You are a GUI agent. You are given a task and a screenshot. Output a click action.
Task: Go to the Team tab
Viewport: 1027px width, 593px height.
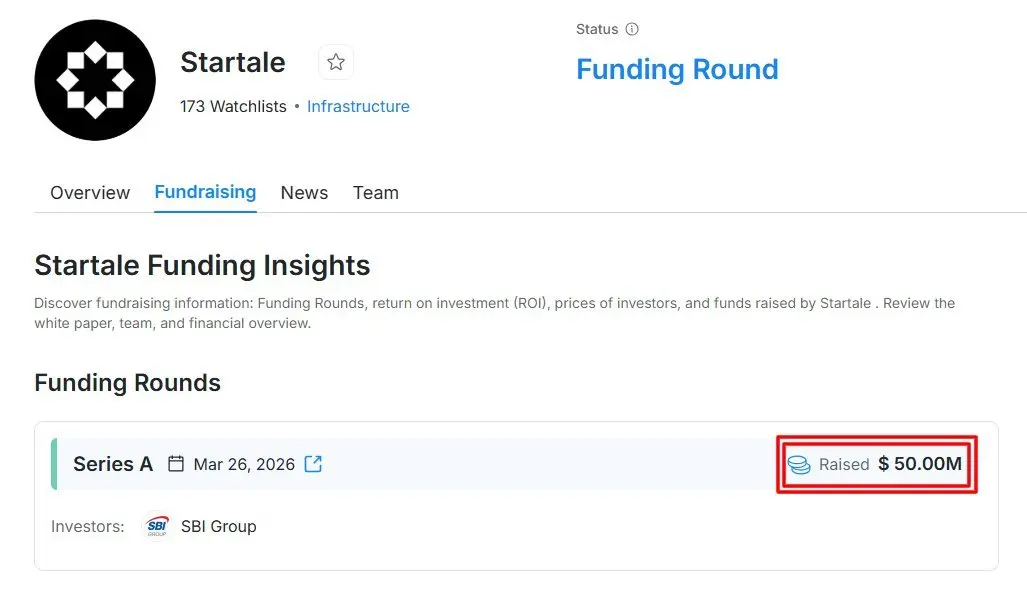click(x=375, y=193)
